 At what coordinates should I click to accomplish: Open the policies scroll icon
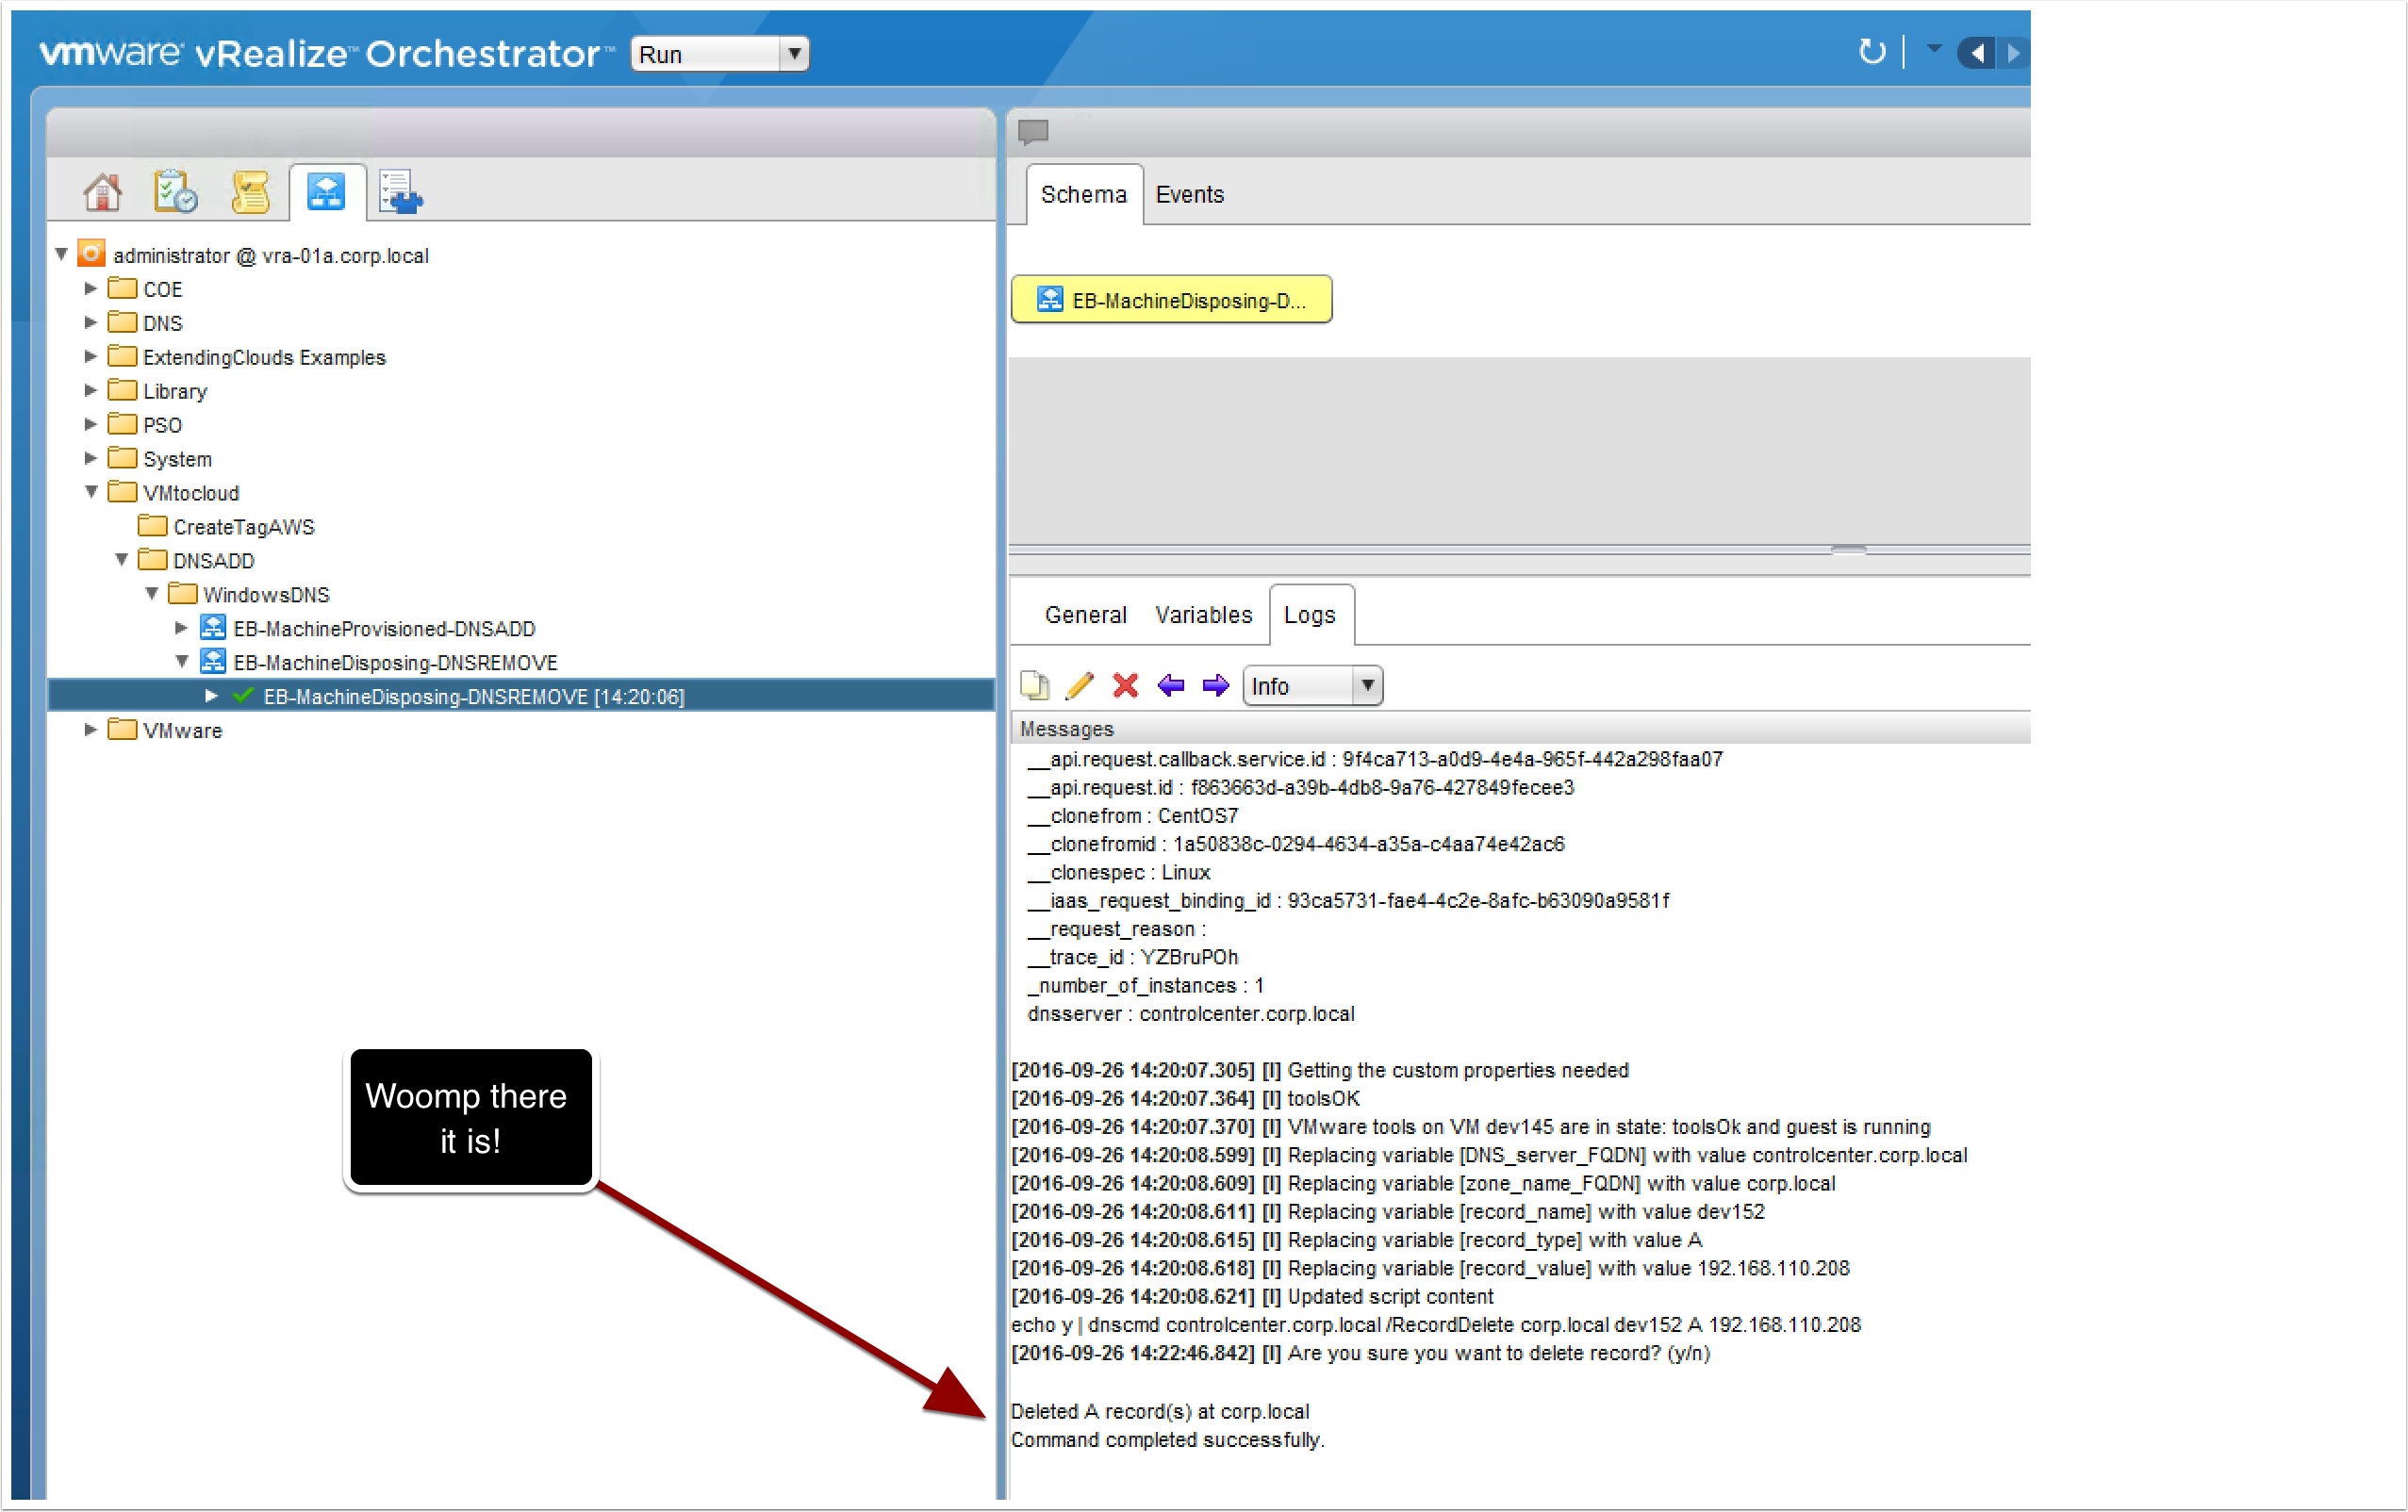pos(250,191)
